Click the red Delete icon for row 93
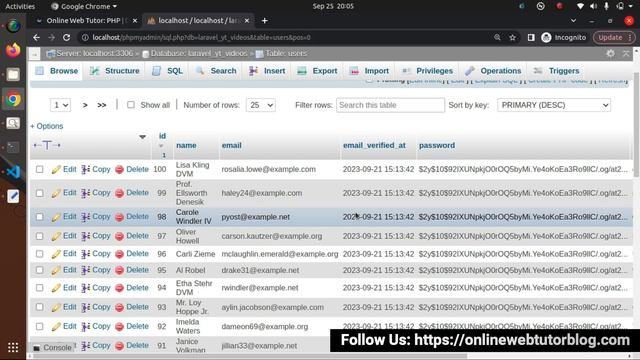 [x=119, y=307]
